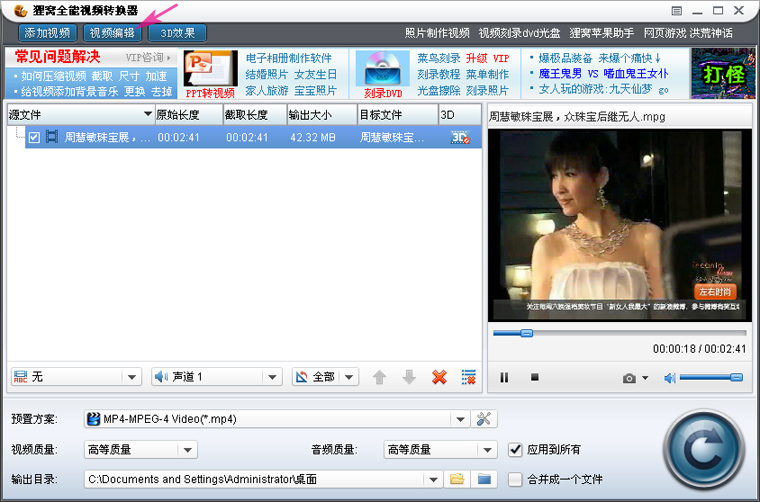
Task: Uncheck the 周慧敏珠宝展 file checkbox
Action: point(34,138)
